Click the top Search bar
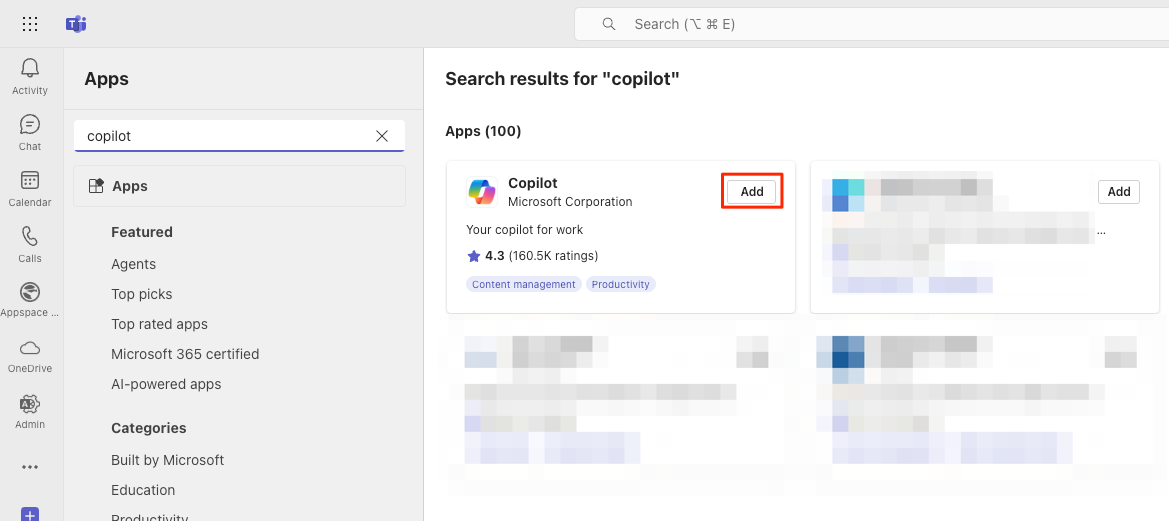The width and height of the screenshot is (1169, 521). pos(871,24)
